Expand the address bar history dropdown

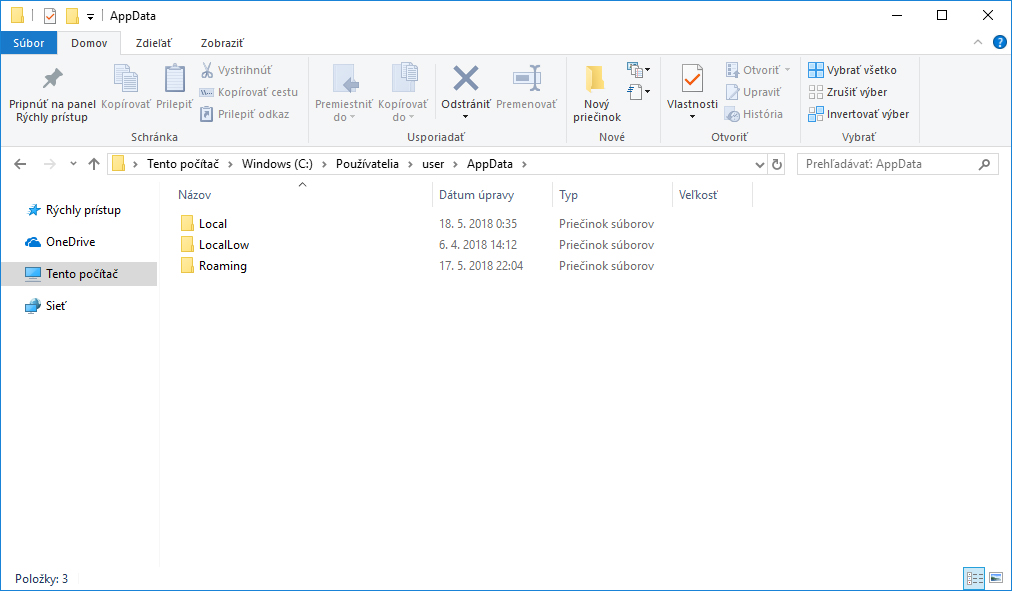pos(760,165)
